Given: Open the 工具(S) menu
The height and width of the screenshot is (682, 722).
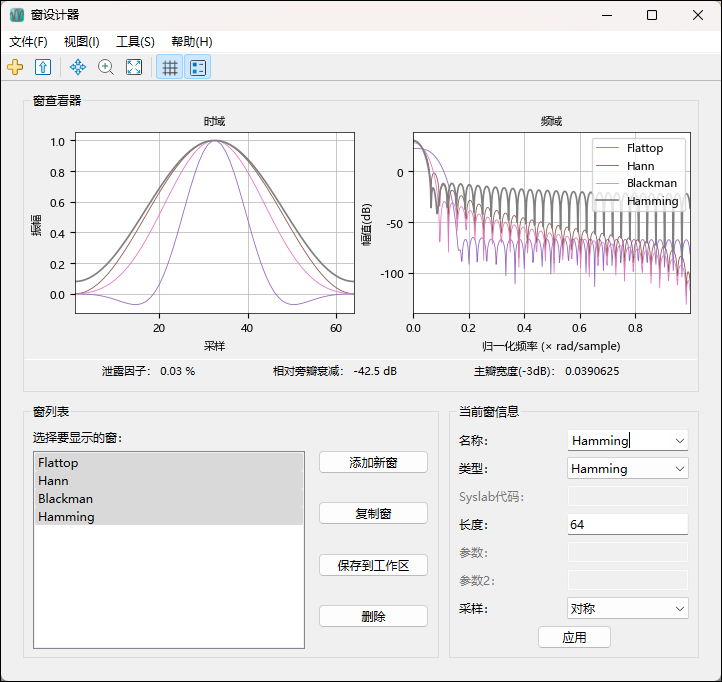Looking at the screenshot, I should point(135,42).
